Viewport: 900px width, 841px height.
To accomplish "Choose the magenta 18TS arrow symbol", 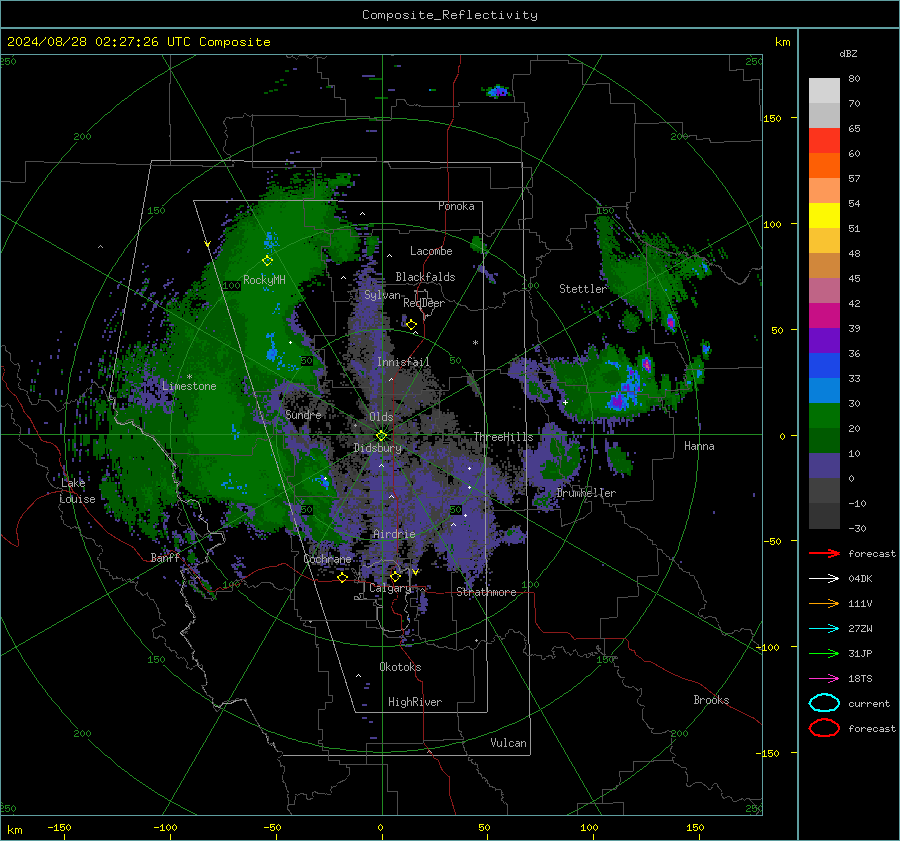I will (824, 679).
